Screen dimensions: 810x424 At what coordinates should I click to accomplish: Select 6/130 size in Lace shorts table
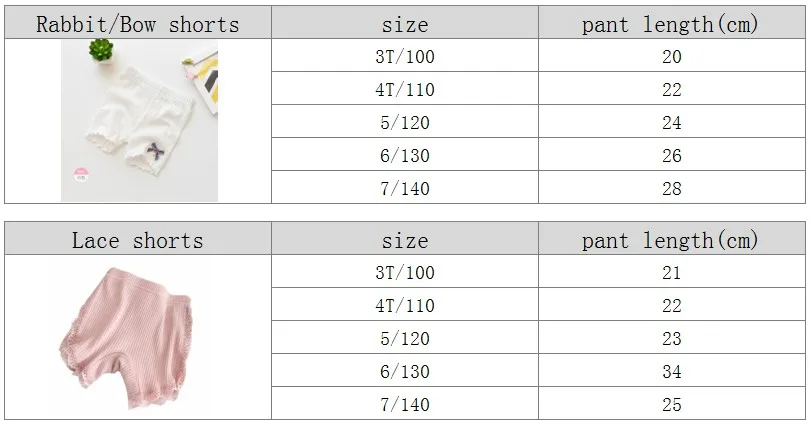click(405, 371)
